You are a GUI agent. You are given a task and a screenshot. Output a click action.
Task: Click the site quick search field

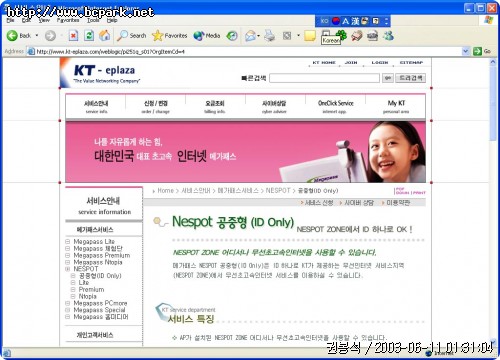pos(324,78)
